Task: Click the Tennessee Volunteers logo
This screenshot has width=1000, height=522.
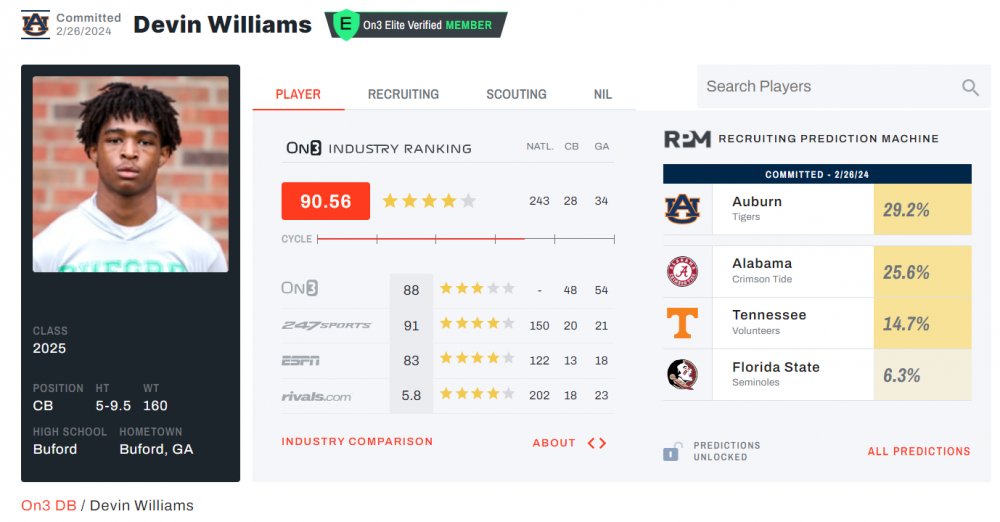Action: click(683, 323)
